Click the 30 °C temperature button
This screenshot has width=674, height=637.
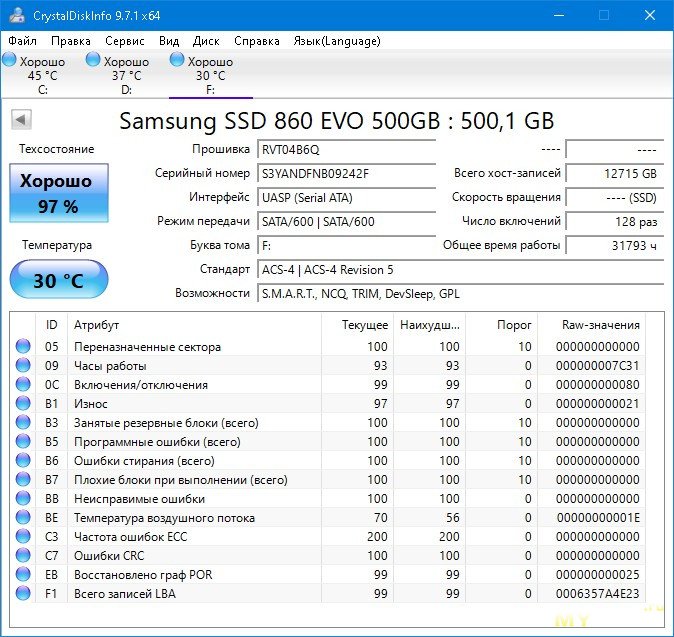(x=57, y=281)
